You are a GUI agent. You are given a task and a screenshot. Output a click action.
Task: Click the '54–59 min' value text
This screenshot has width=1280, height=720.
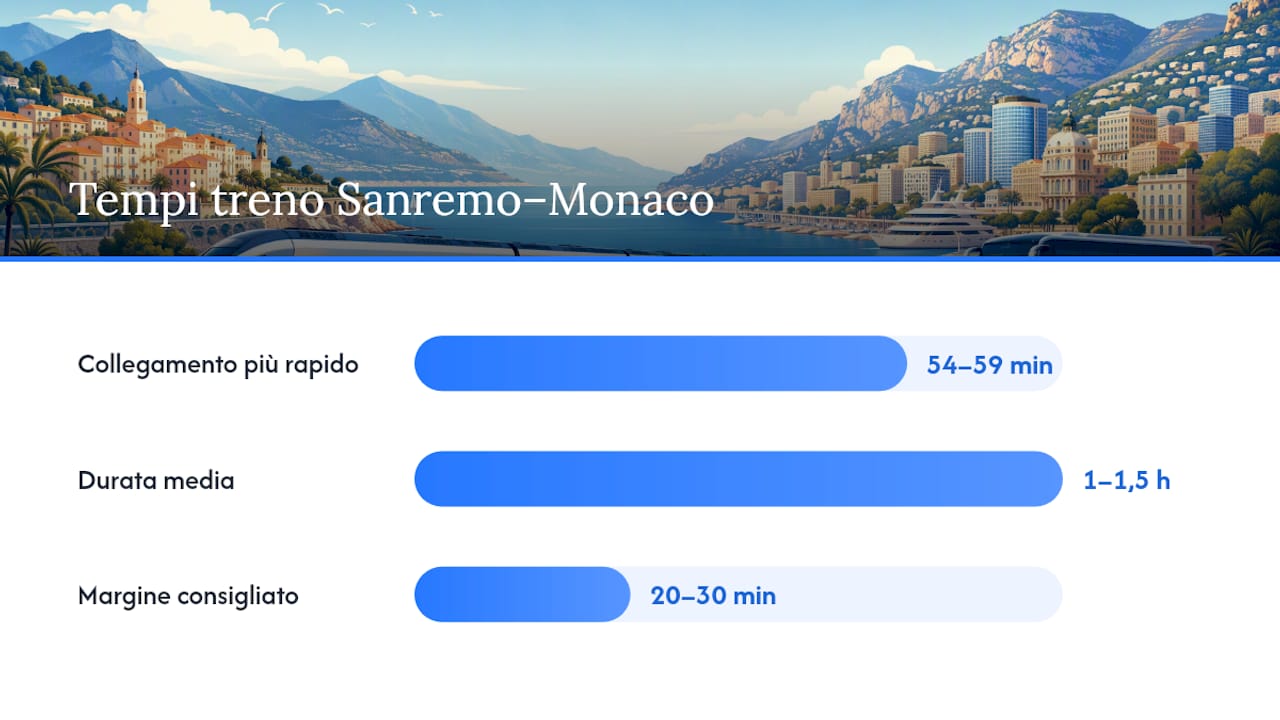click(989, 364)
